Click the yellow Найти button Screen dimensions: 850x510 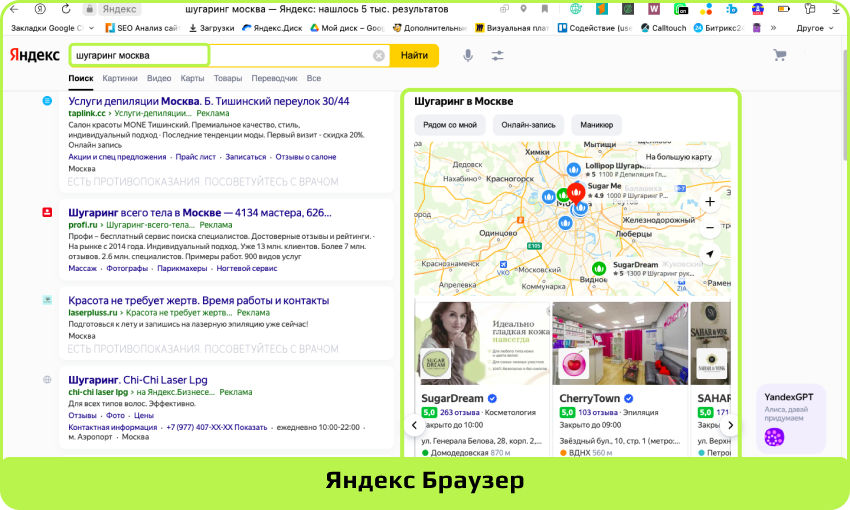coord(414,55)
